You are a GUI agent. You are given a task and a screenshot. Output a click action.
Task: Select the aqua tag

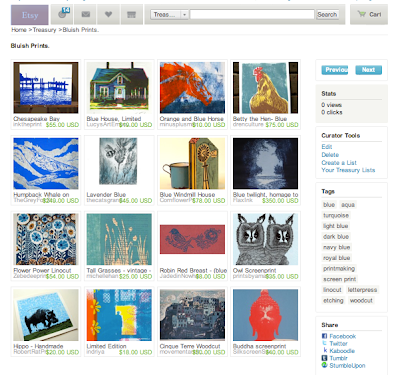tap(348, 205)
